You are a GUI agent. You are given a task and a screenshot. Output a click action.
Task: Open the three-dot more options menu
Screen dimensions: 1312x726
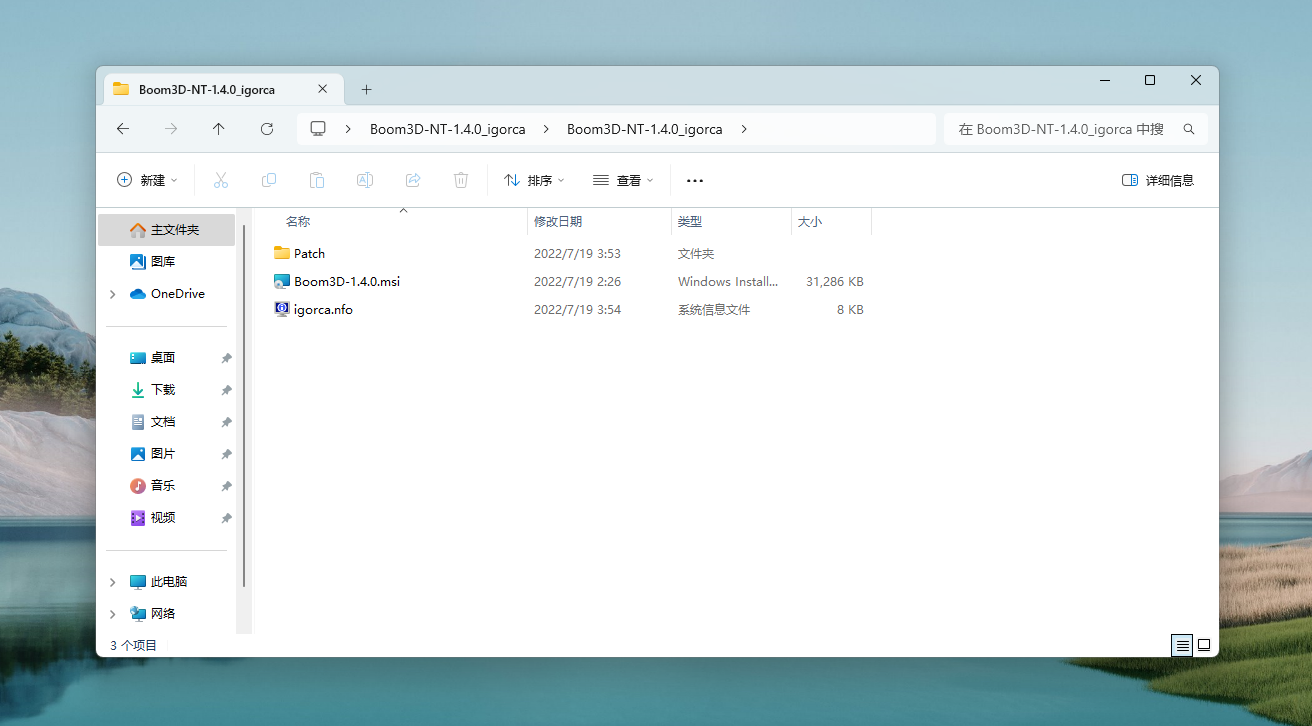click(695, 181)
